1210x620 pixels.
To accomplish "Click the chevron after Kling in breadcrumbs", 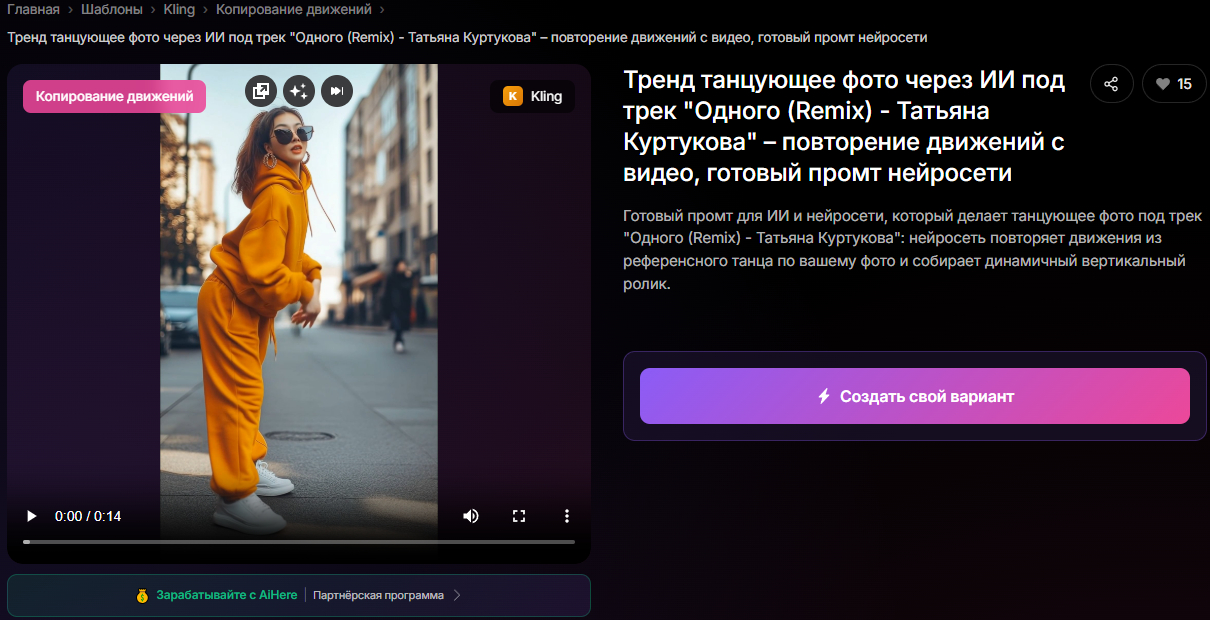I will (x=203, y=12).
